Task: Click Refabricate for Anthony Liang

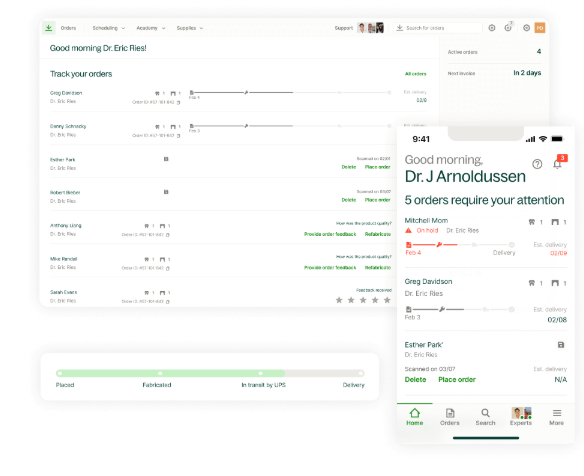Action: (378, 234)
